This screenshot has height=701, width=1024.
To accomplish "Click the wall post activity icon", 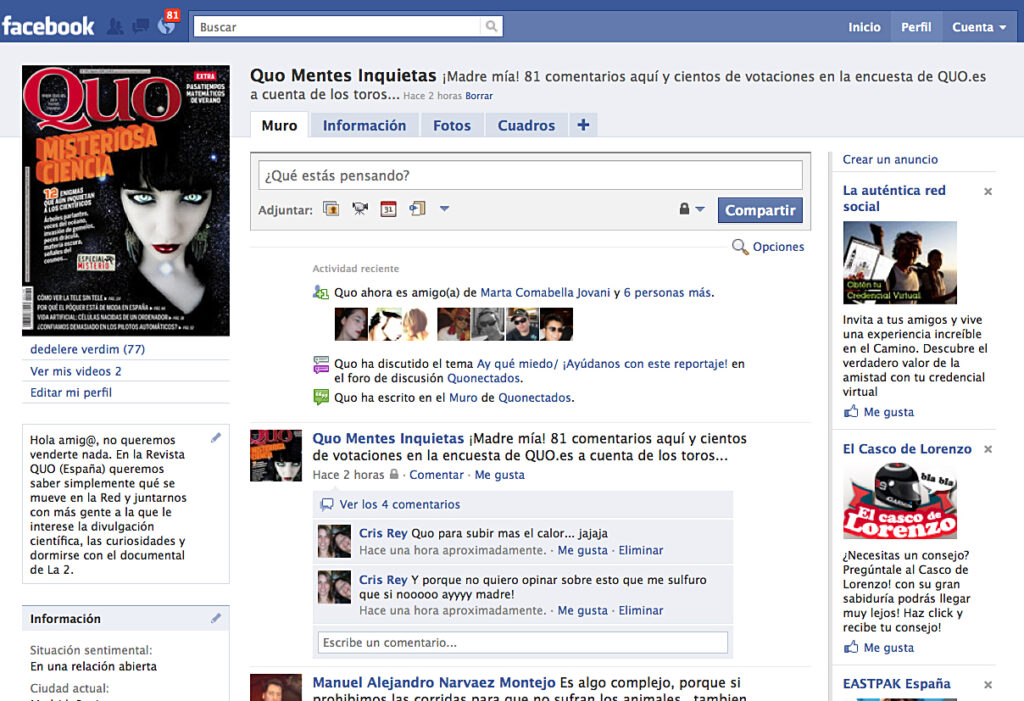I will 321,397.
